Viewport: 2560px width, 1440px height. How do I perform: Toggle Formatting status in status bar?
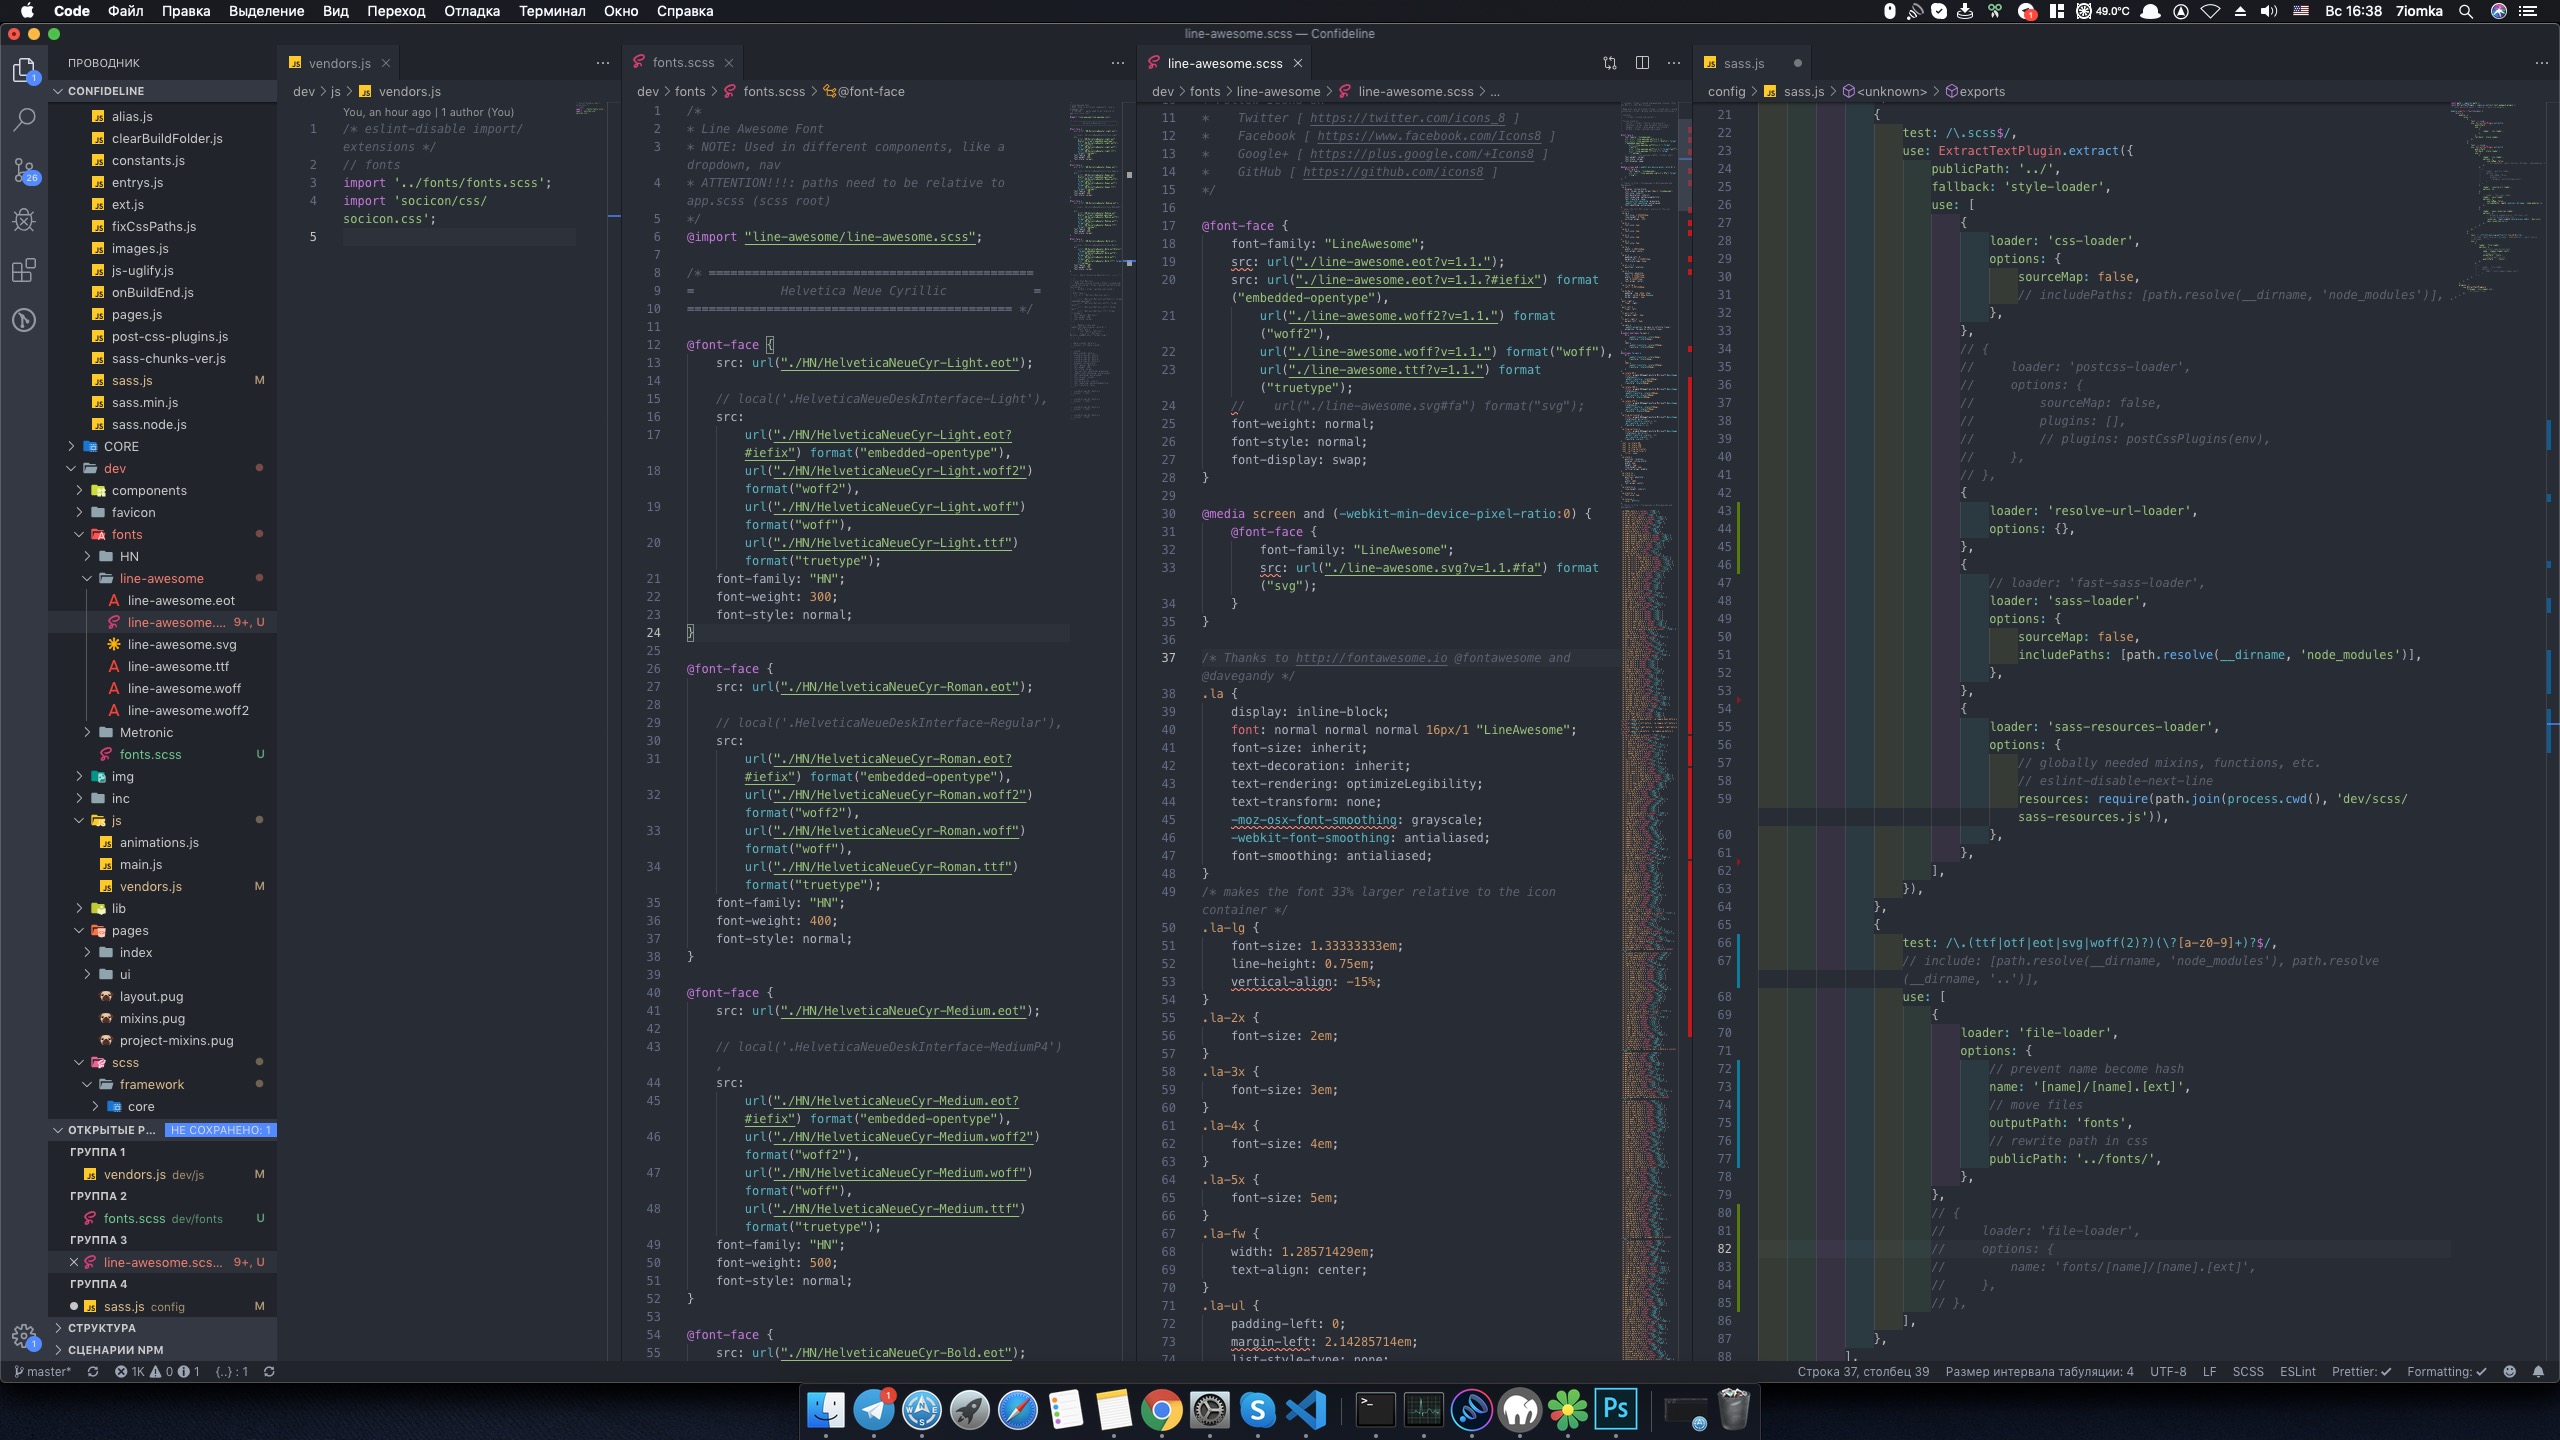2446,1372
